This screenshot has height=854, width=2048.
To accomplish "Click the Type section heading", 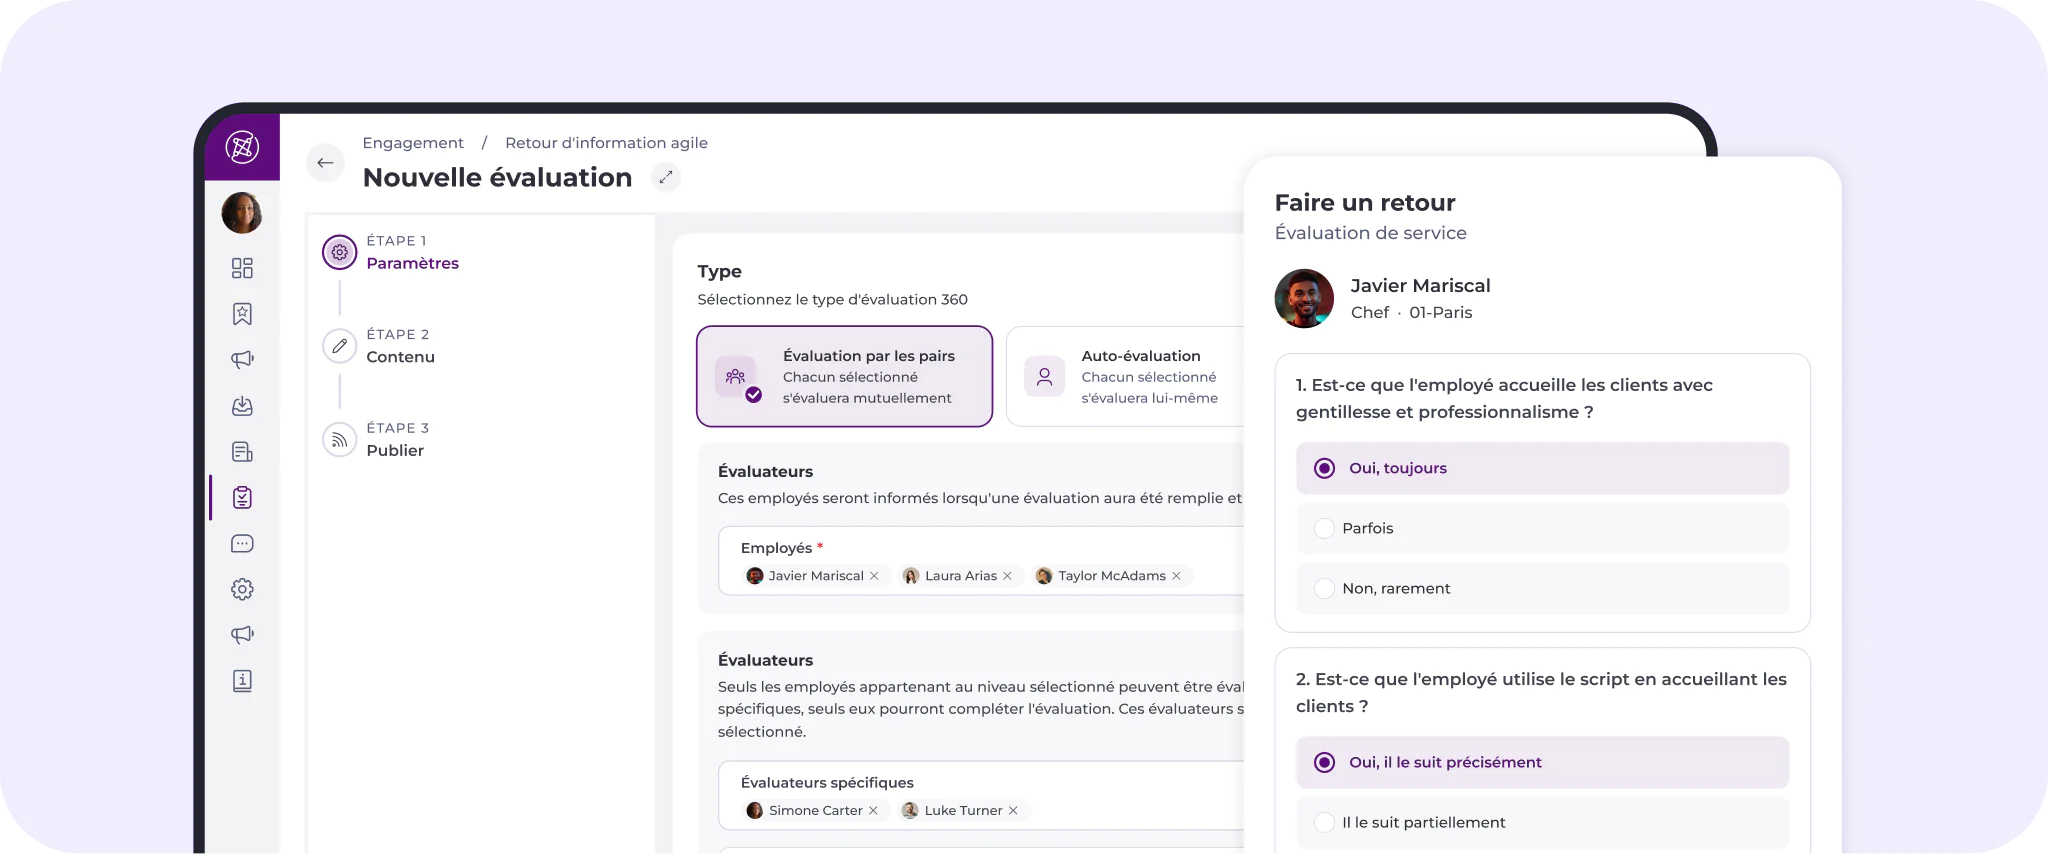I will 719,272.
